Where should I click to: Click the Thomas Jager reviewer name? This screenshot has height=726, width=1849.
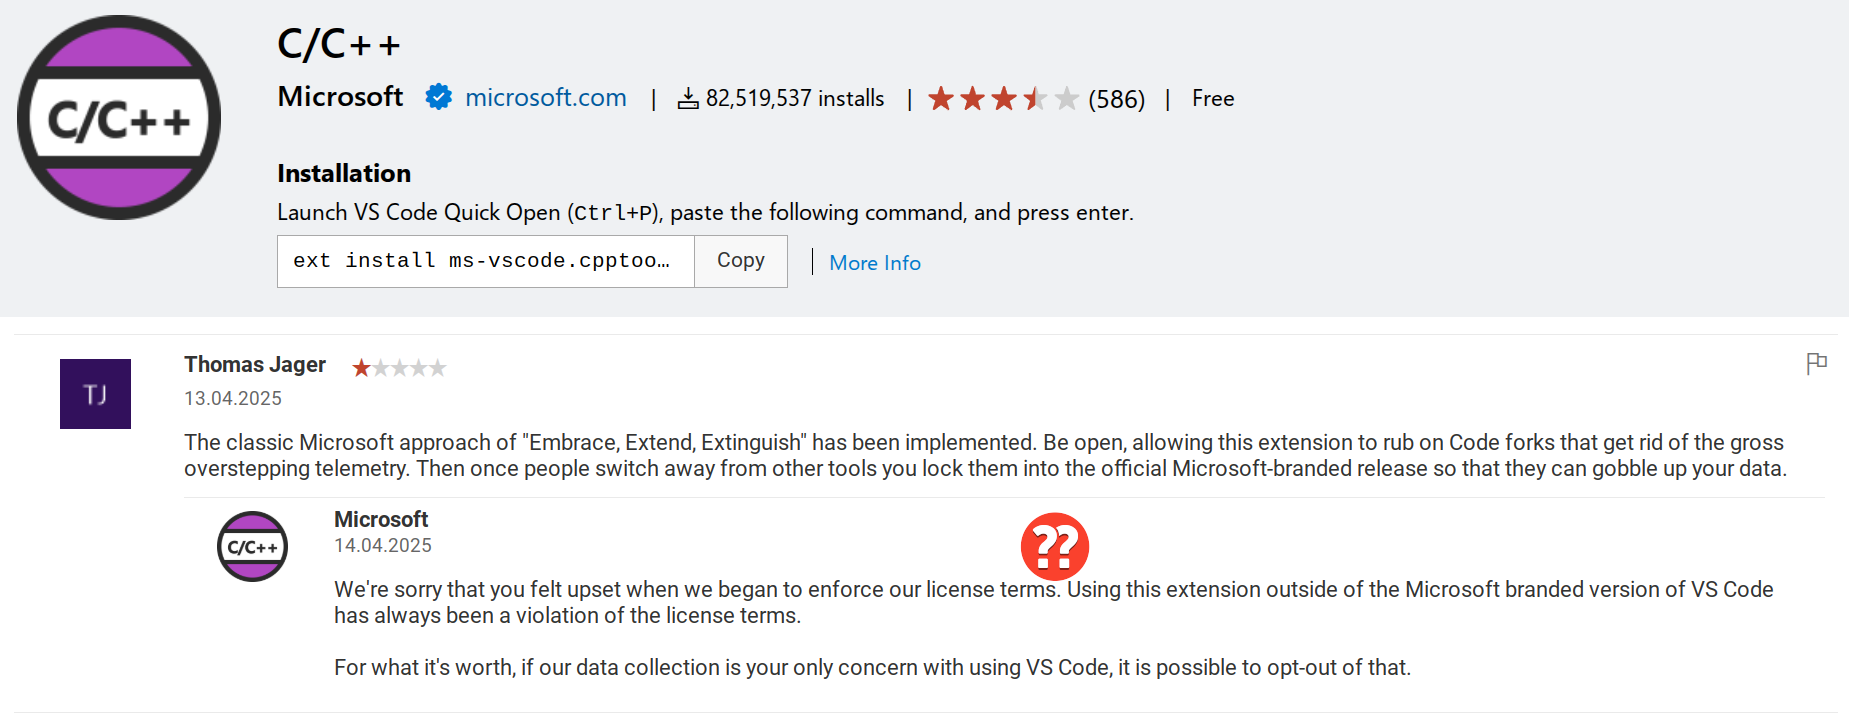pos(255,365)
